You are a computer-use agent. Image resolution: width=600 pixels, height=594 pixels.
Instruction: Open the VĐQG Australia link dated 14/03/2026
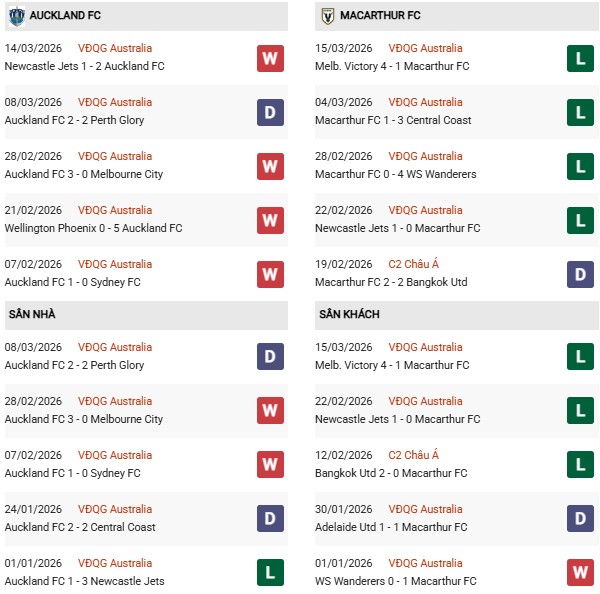coord(116,48)
